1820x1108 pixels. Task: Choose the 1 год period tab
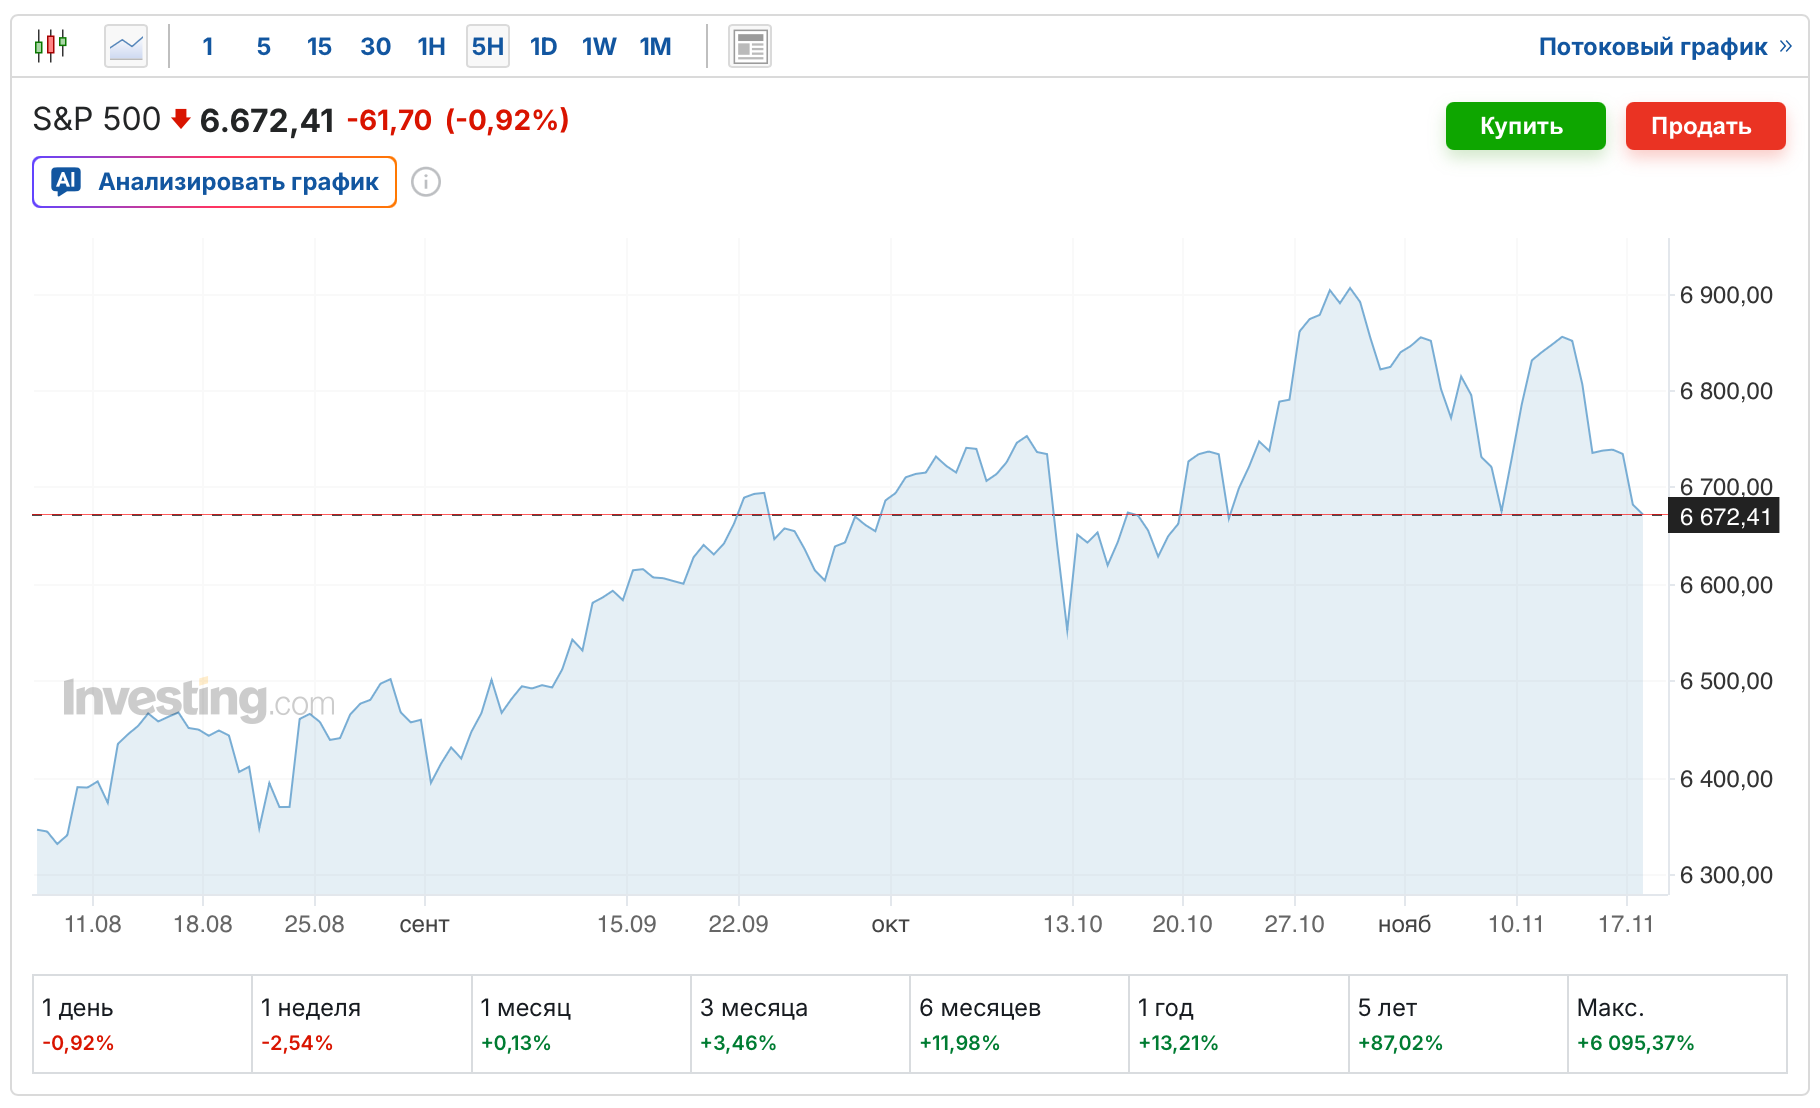1238,1024
